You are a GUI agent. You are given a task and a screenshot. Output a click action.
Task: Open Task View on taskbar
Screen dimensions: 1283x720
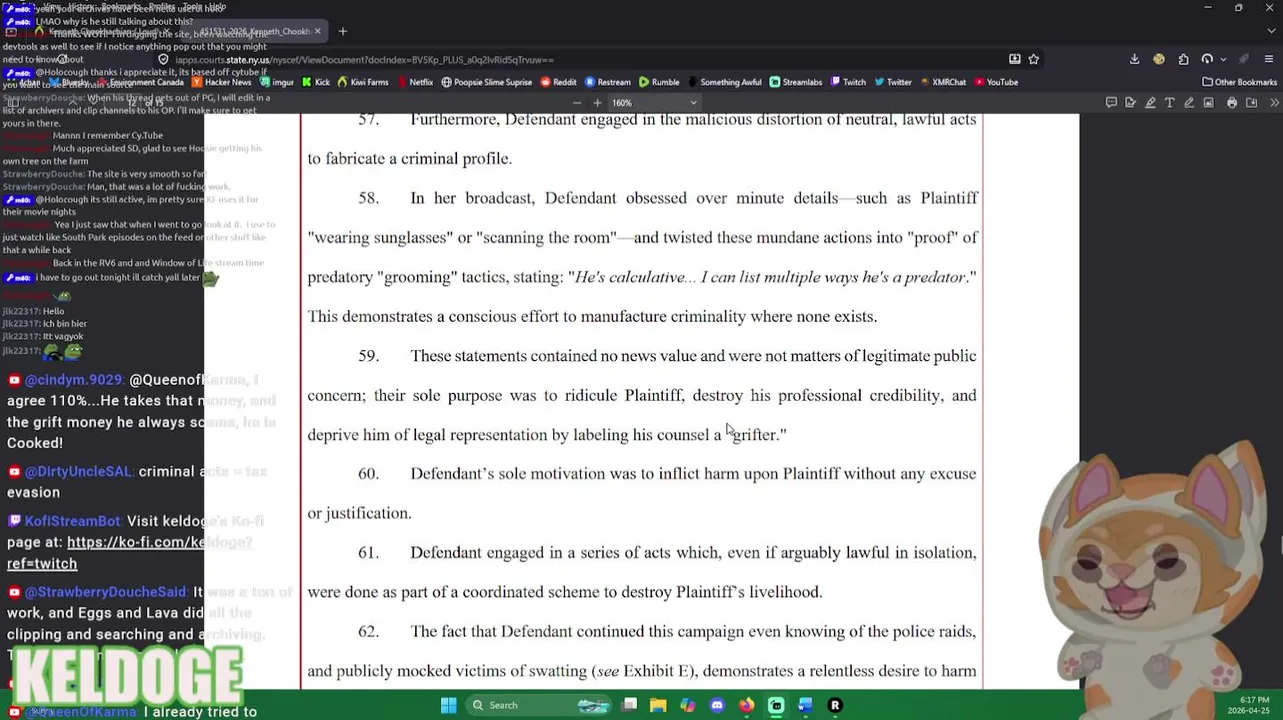629,706
